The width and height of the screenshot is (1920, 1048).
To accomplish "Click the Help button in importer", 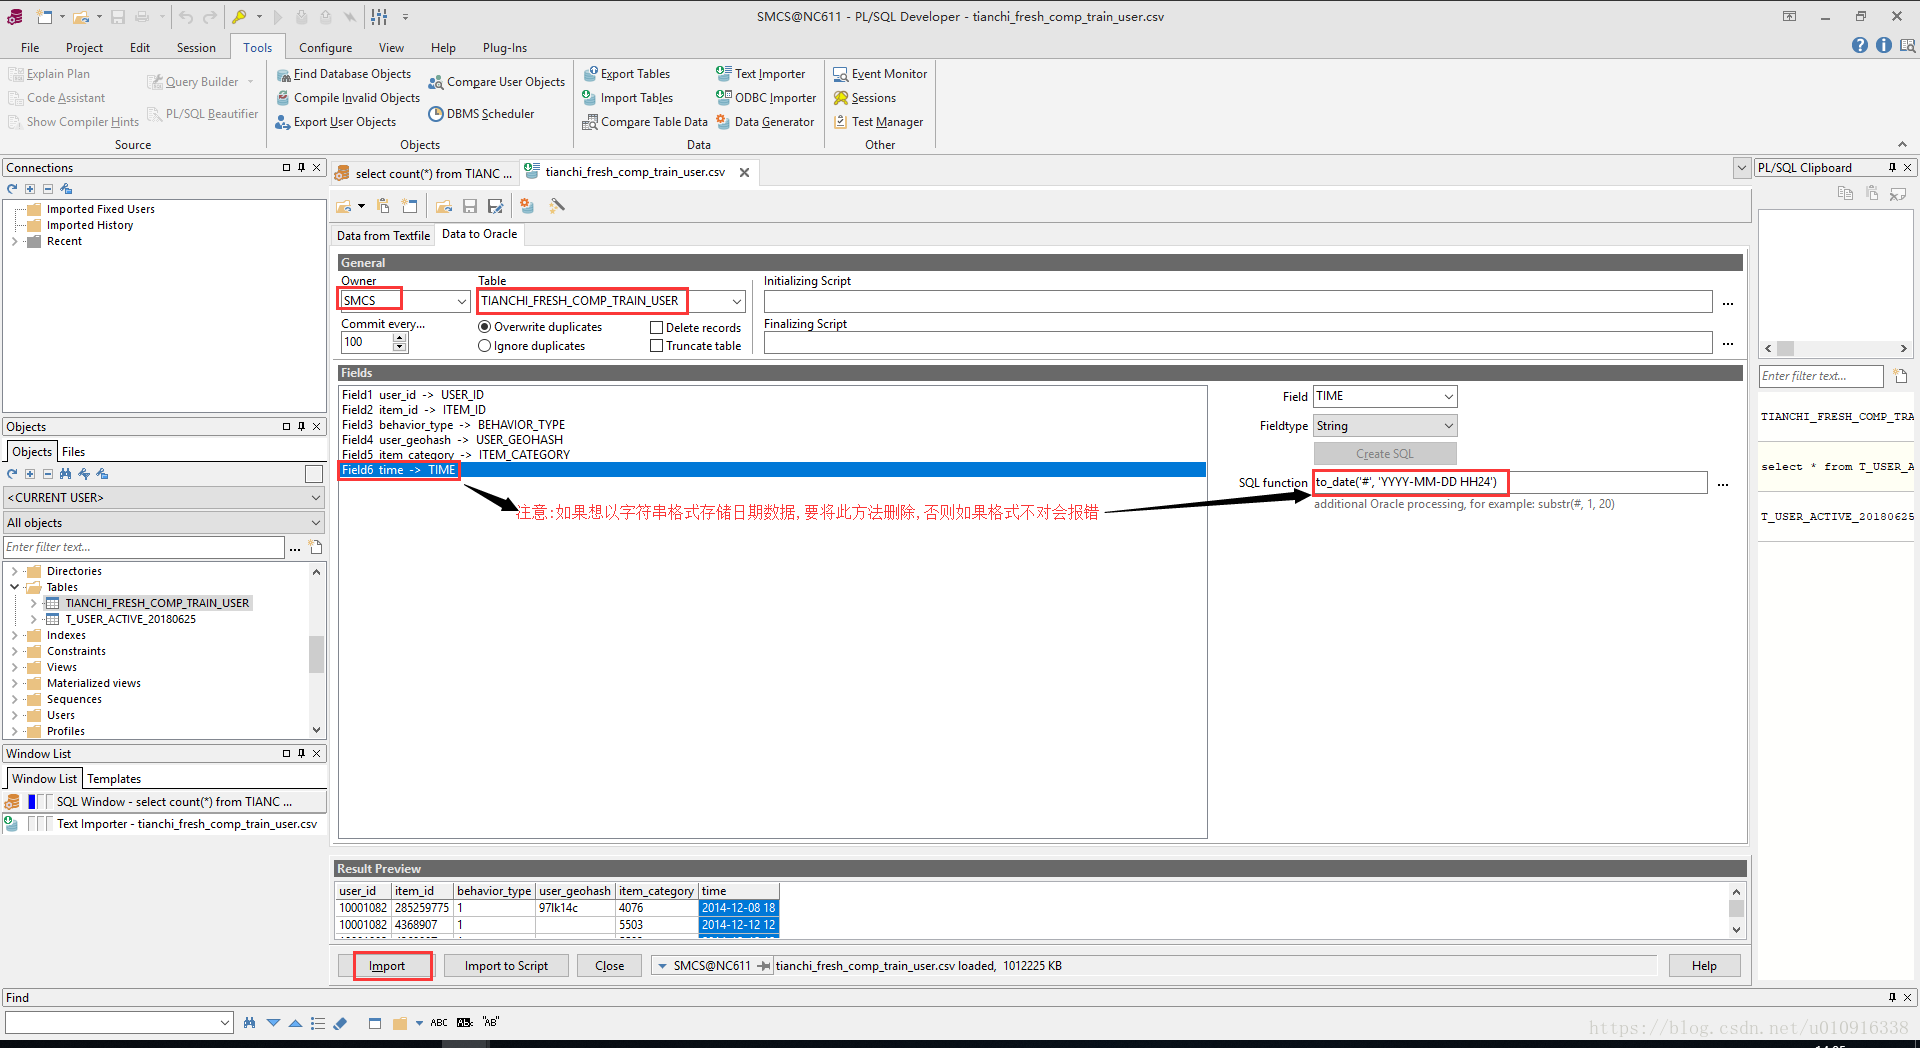I will (x=1704, y=966).
